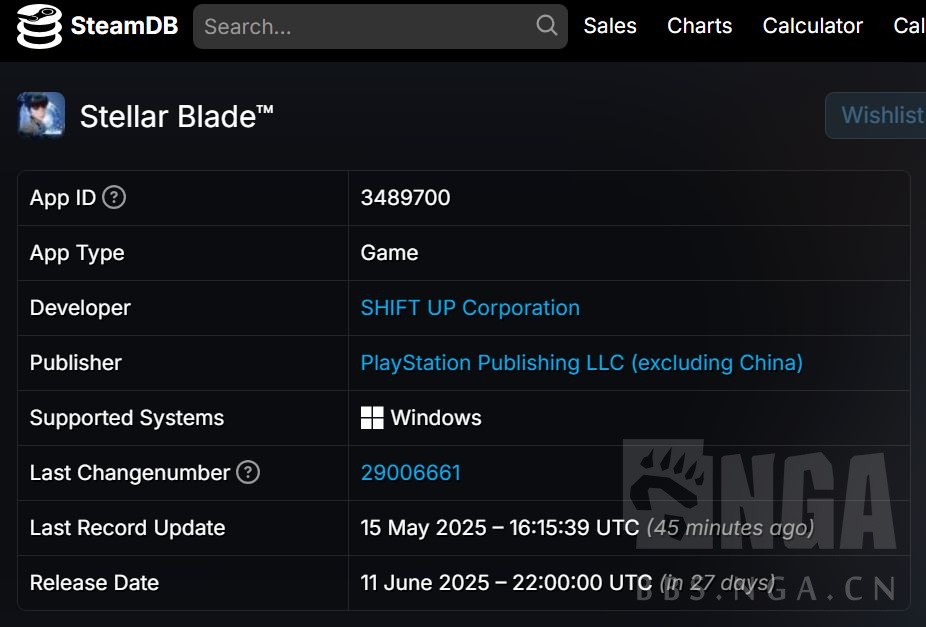Open the App ID help icon

115,198
